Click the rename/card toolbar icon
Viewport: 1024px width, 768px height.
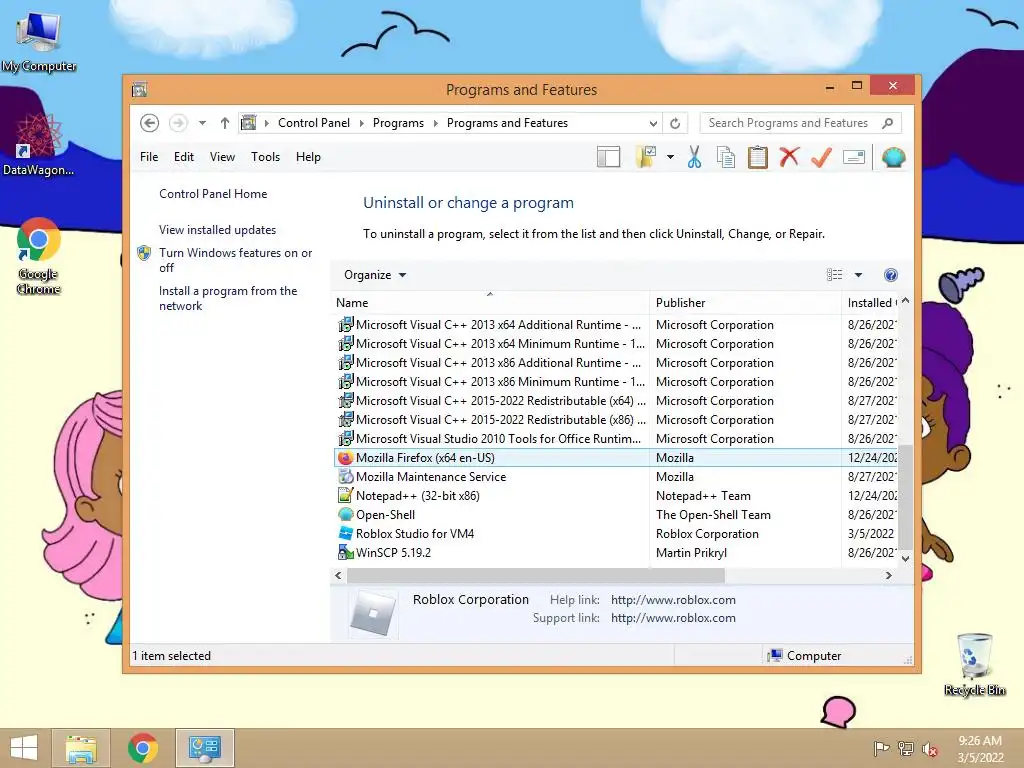[854, 157]
